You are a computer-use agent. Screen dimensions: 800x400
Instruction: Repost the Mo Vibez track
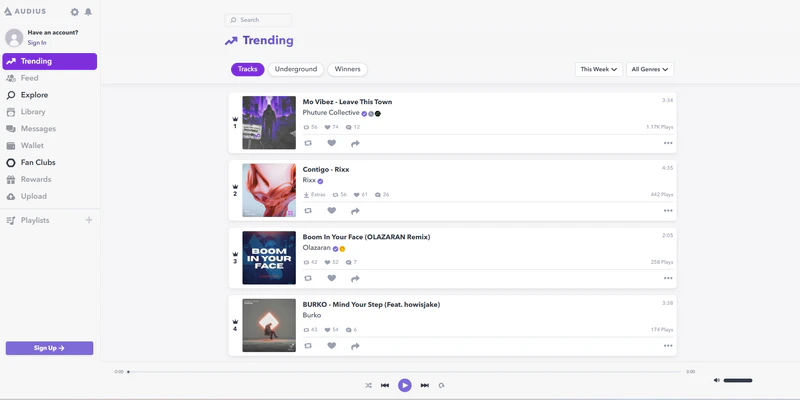click(x=308, y=143)
